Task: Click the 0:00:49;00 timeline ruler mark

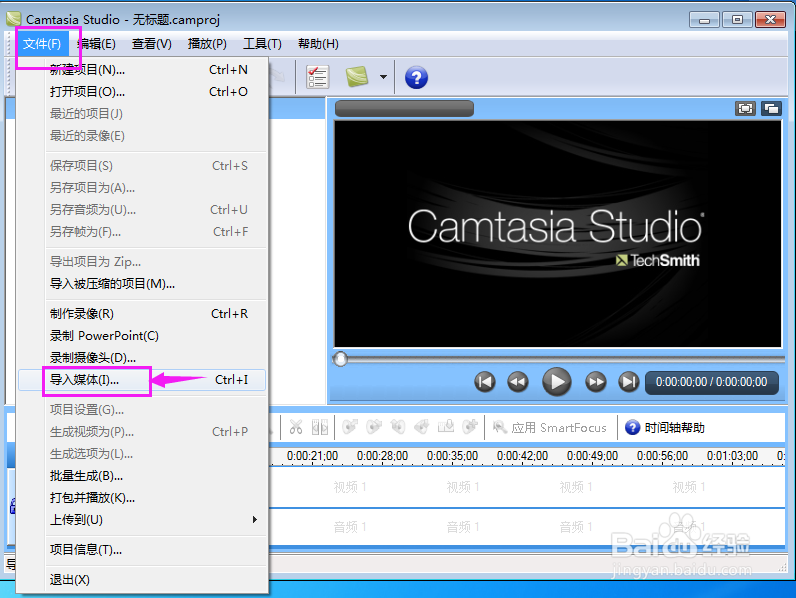Action: [x=592, y=456]
